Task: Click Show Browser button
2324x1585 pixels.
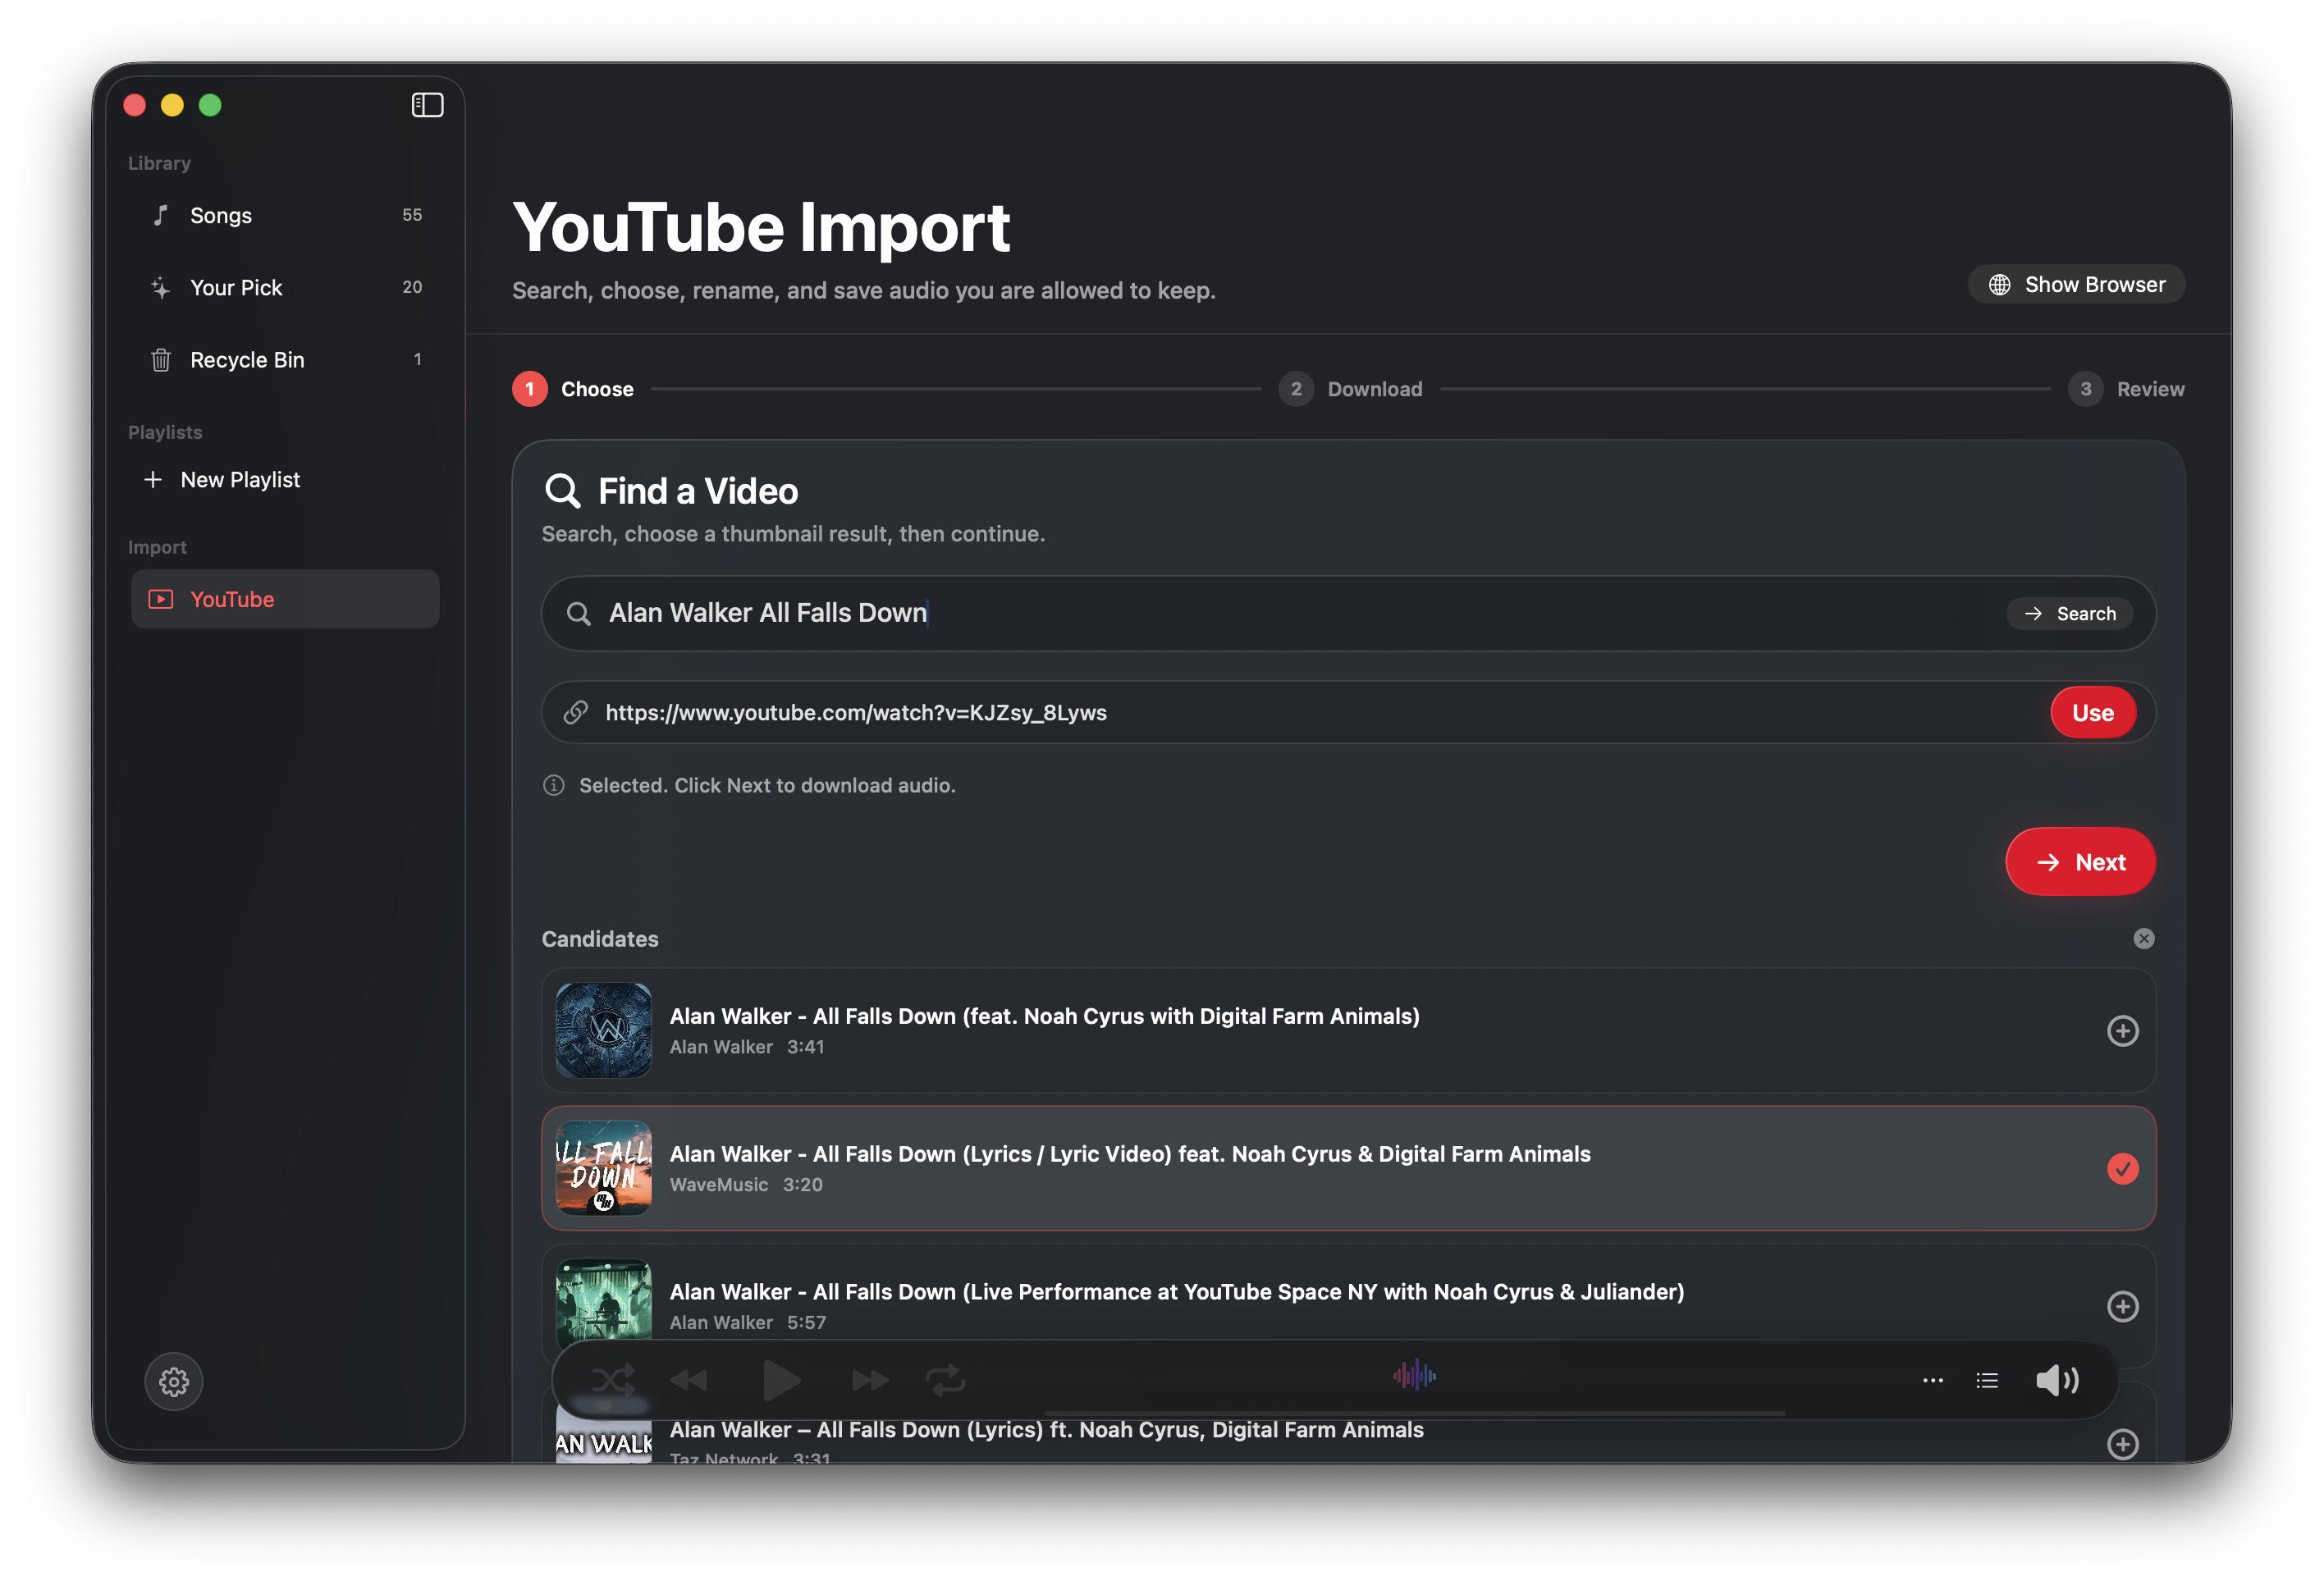Action: click(x=2076, y=284)
